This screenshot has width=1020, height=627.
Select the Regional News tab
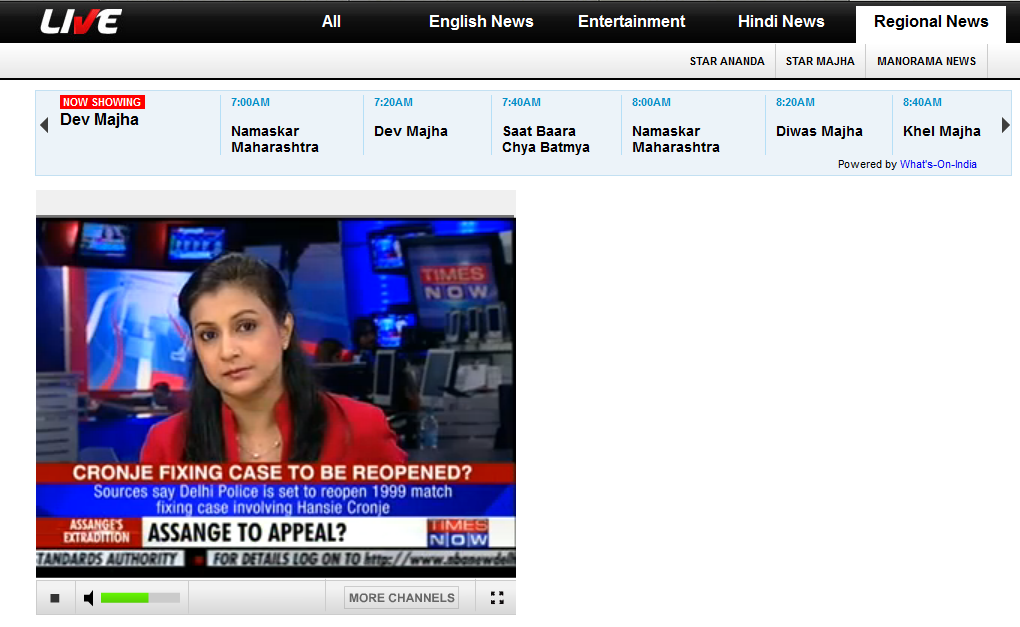pos(931,23)
